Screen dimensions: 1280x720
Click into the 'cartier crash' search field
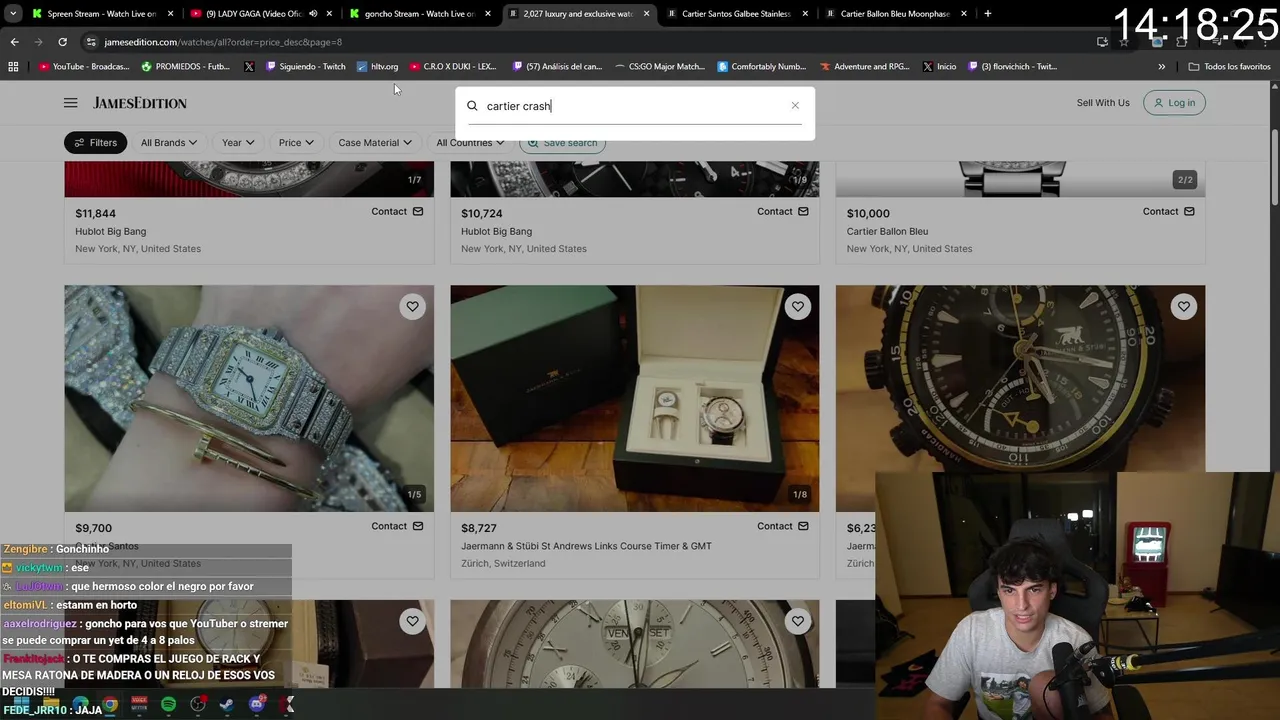click(x=635, y=106)
